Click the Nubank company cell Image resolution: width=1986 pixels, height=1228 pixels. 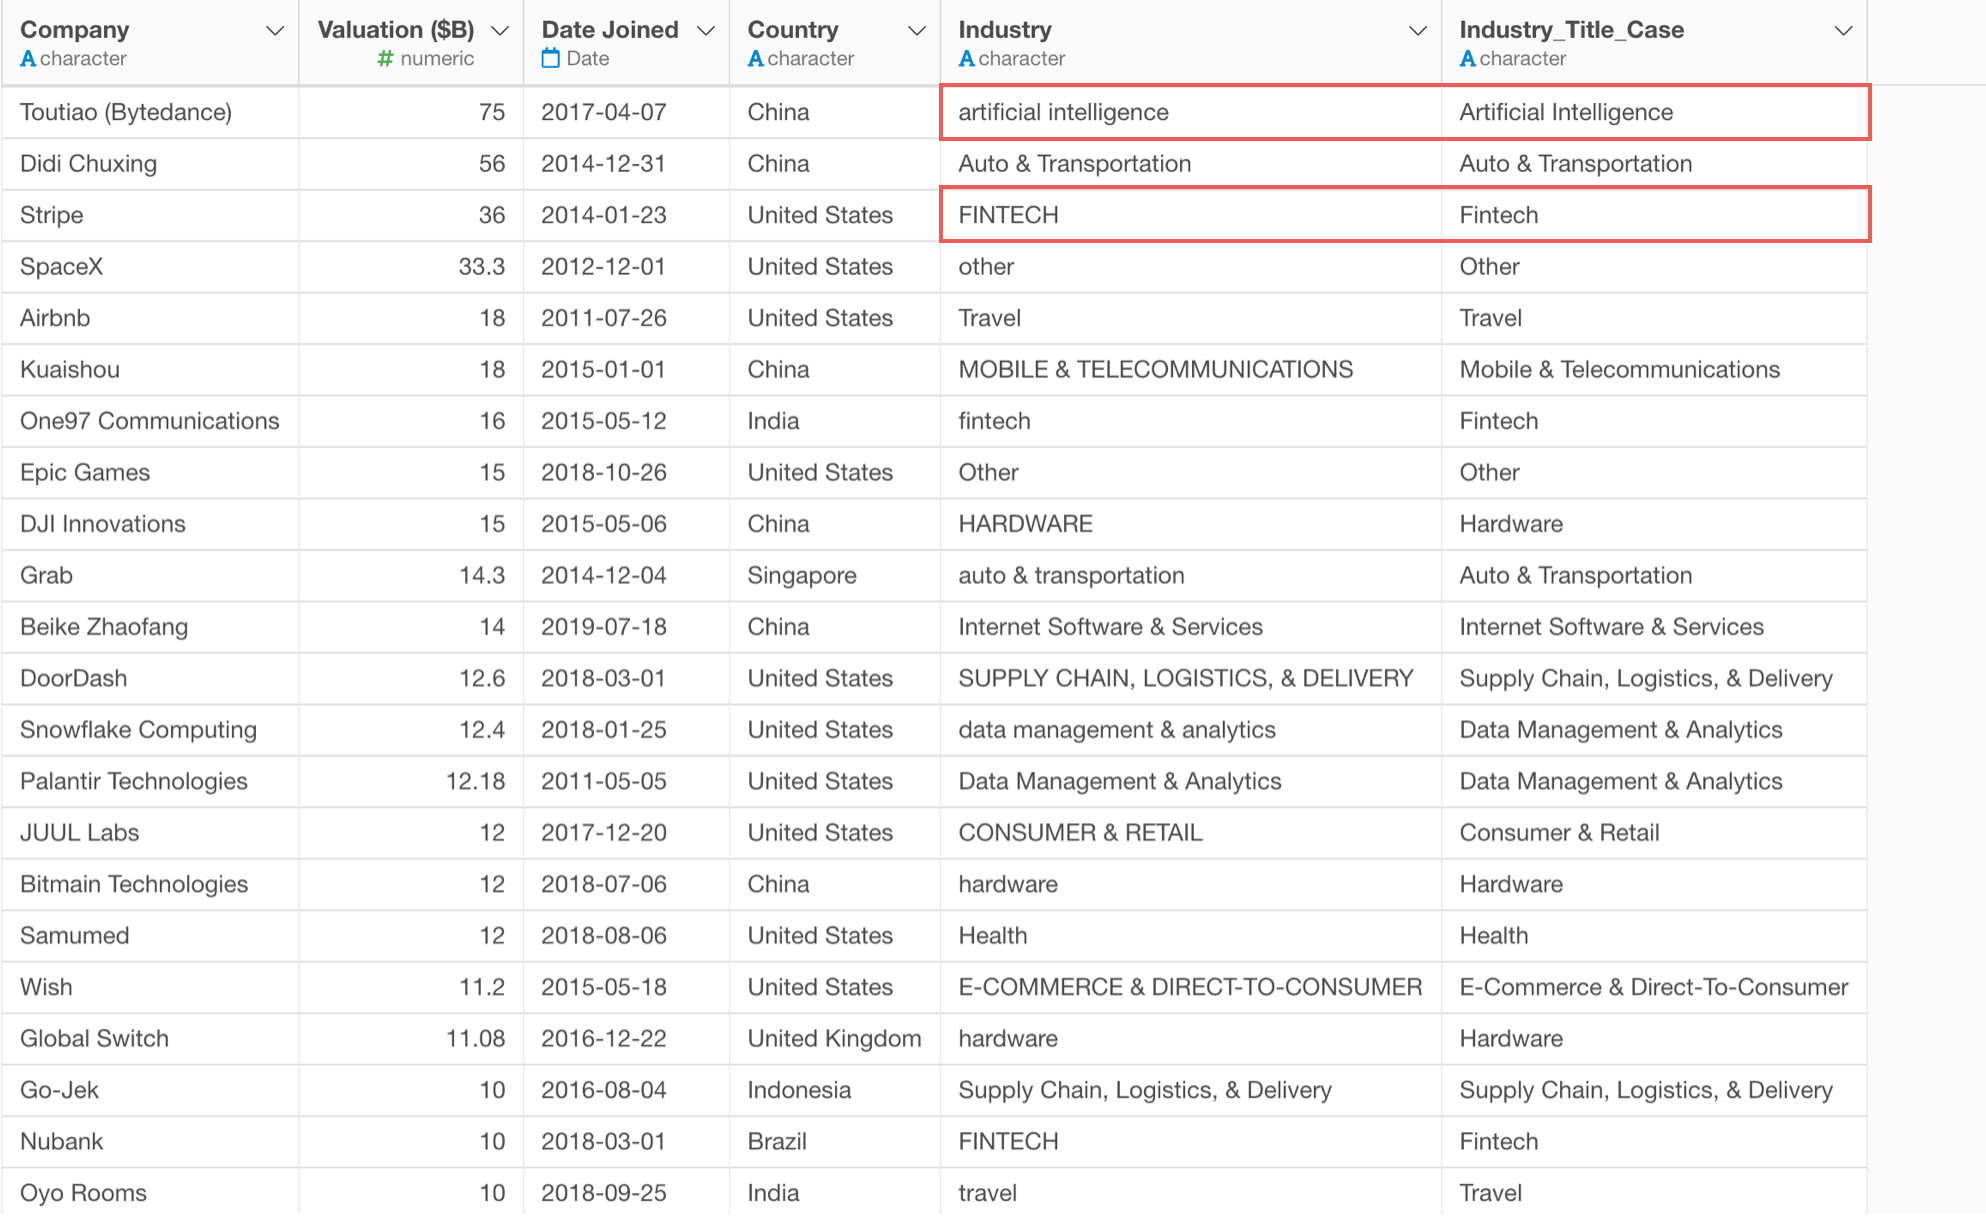150,1142
